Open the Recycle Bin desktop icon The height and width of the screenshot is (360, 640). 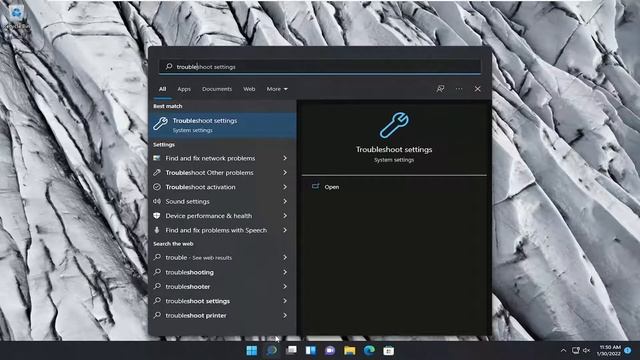tap(17, 17)
